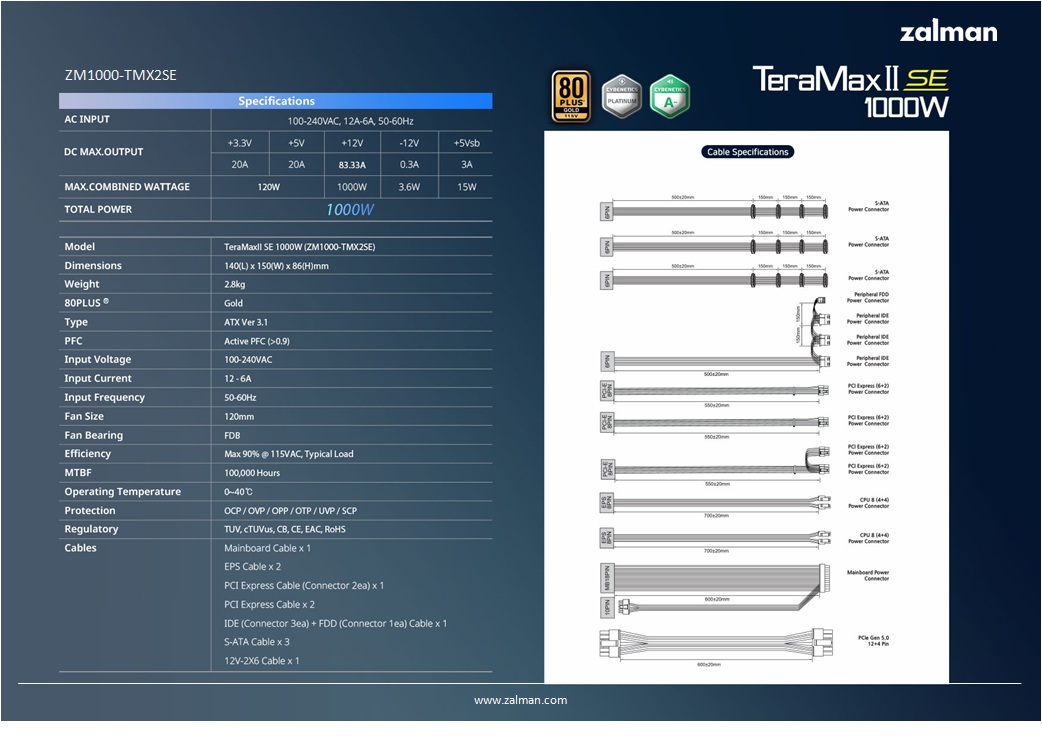Select the Peripheral FDD Power Connector label
Screen dimensions: 1042x754
[867, 297]
